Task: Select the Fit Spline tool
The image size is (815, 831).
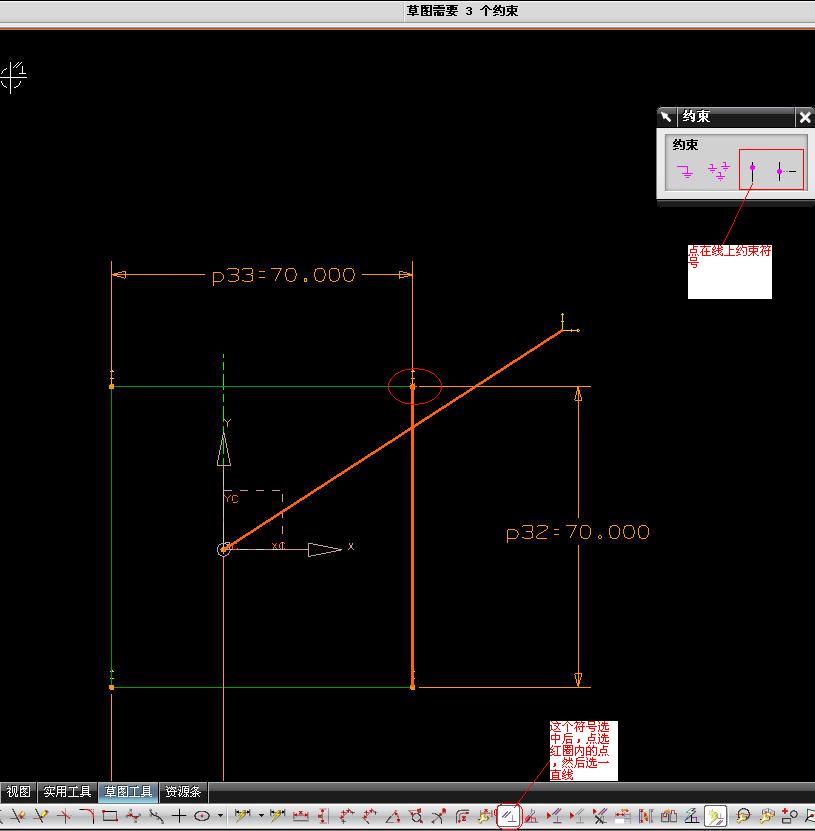Action: click(156, 816)
